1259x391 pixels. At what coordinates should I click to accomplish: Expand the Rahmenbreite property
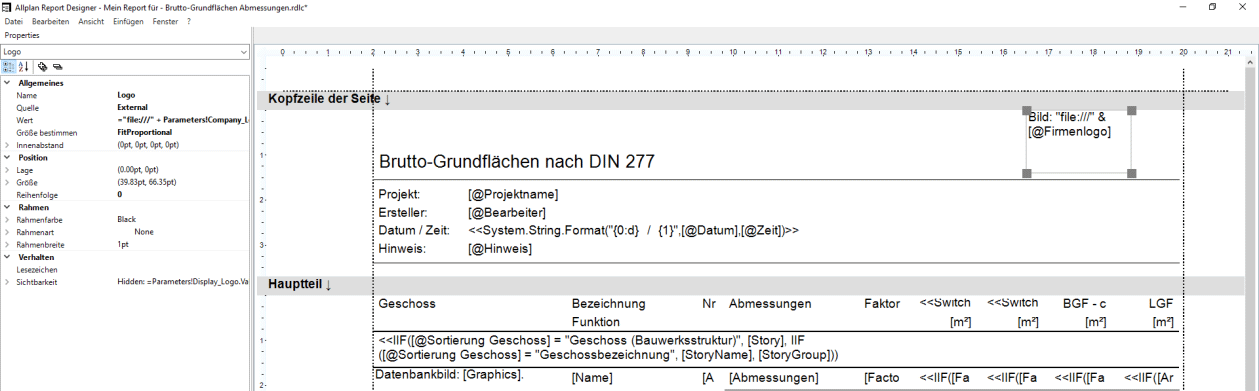click(6, 244)
